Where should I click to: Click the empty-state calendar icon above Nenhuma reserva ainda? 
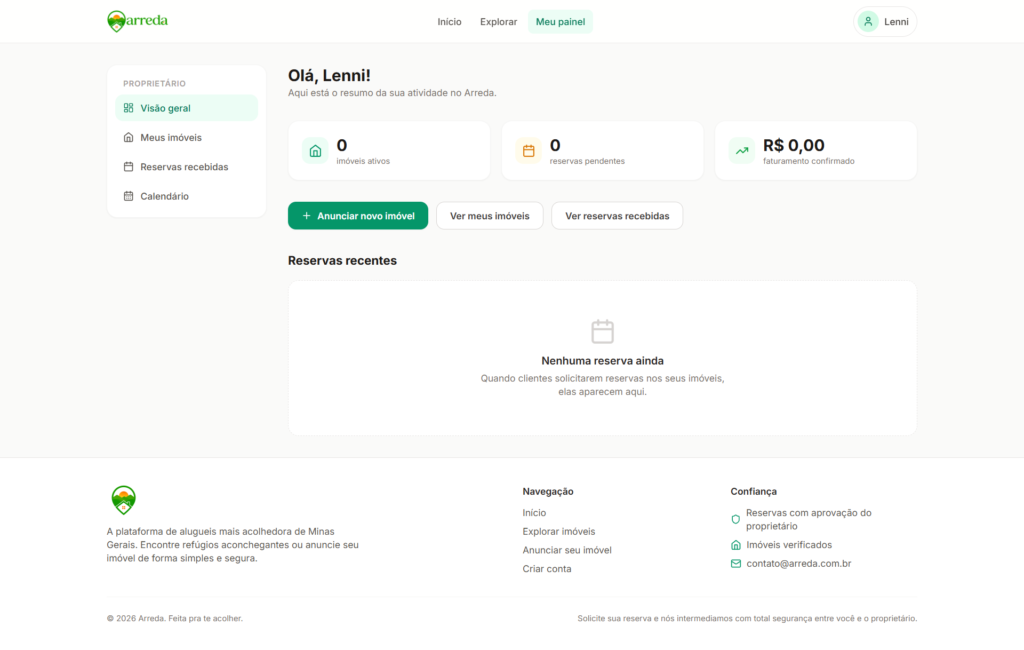point(602,331)
